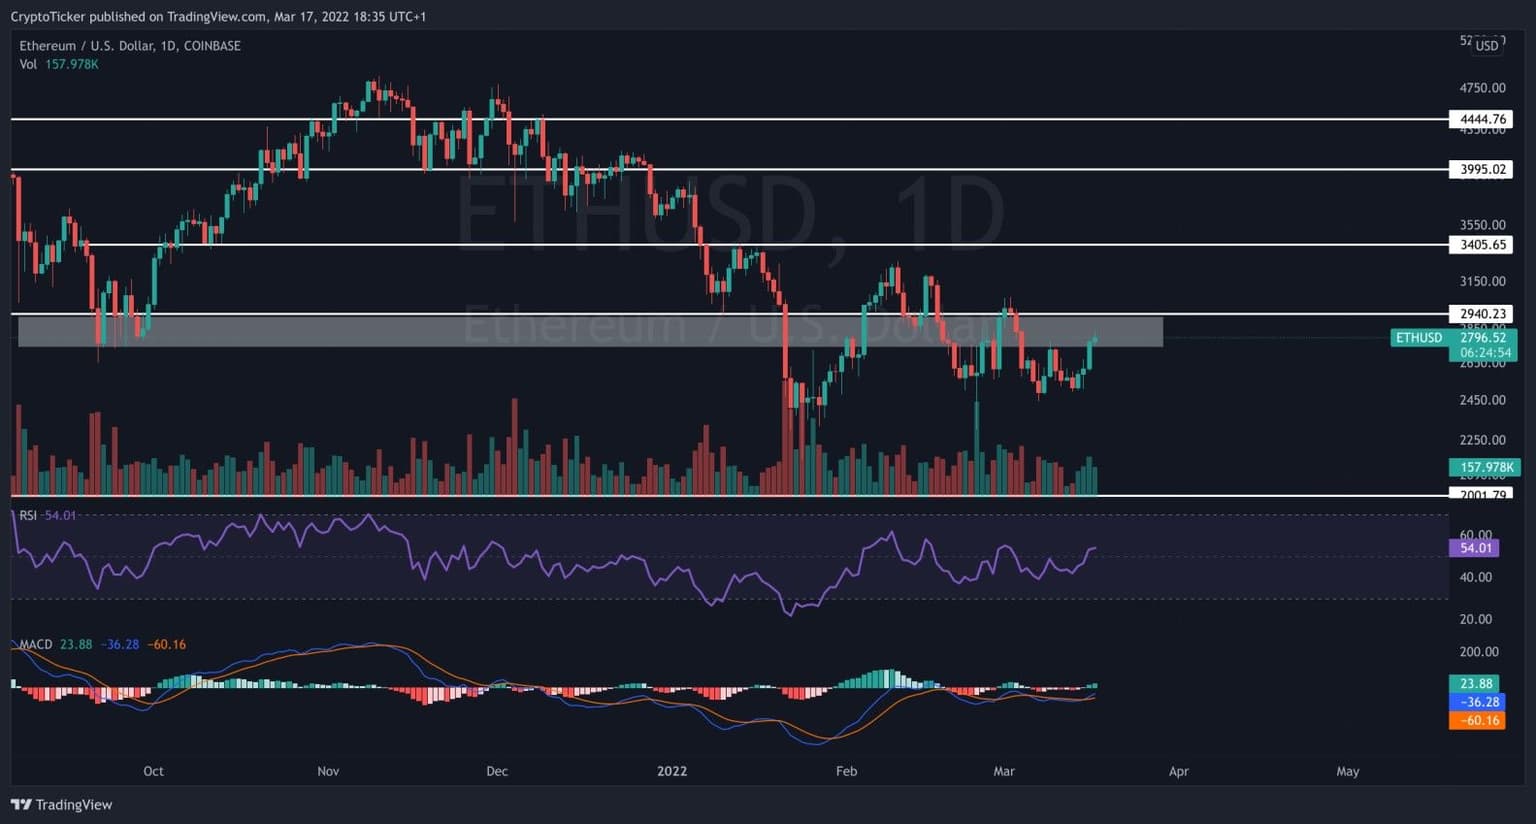This screenshot has height=824, width=1536.
Task: Click the TradingView logo icon
Action: pyautogui.click(x=20, y=805)
